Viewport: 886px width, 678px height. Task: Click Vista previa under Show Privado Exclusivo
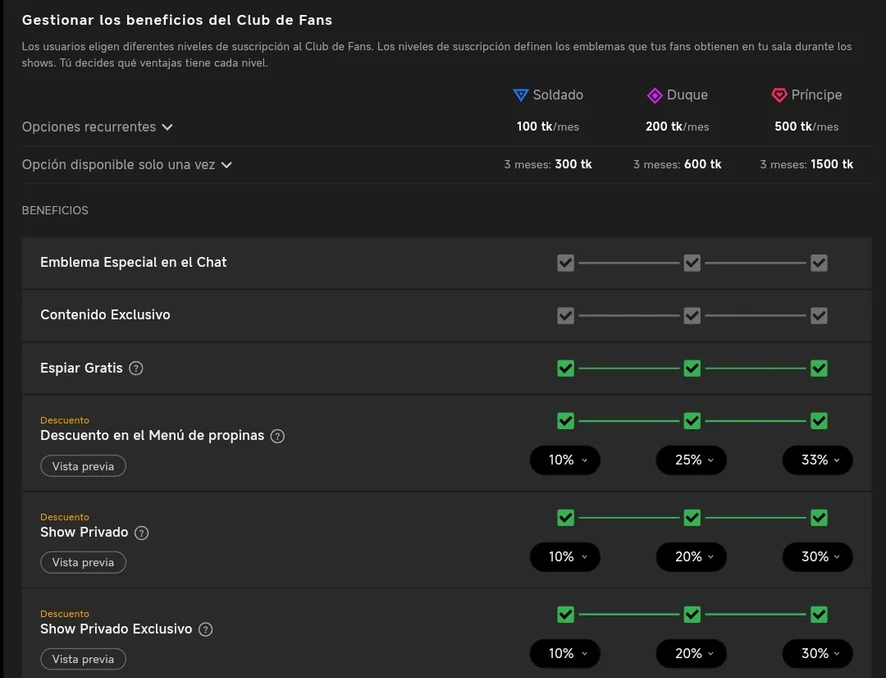click(x=83, y=660)
